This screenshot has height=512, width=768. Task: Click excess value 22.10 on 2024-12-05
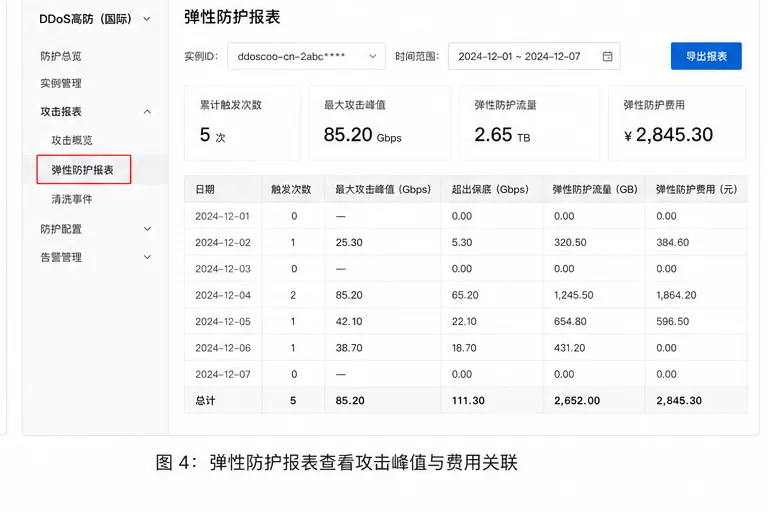pos(464,322)
